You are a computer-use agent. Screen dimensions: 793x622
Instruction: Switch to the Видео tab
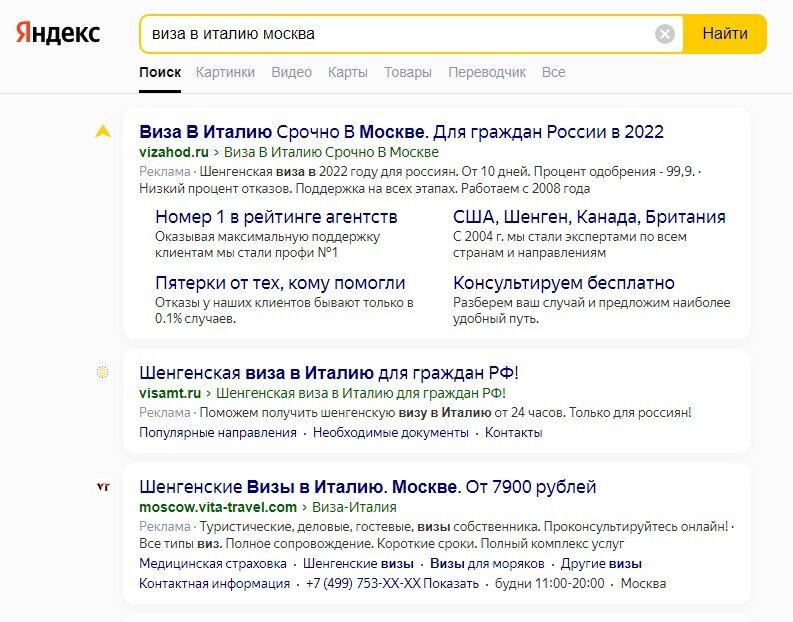291,72
